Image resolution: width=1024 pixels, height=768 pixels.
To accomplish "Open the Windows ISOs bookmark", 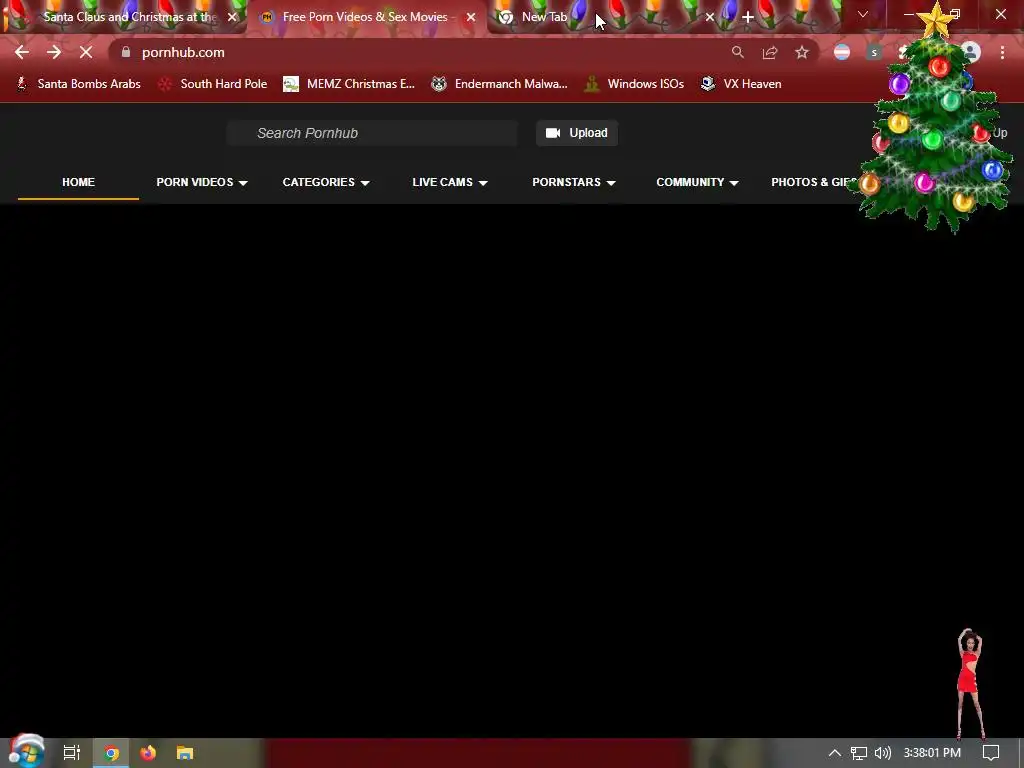I will click(x=634, y=84).
